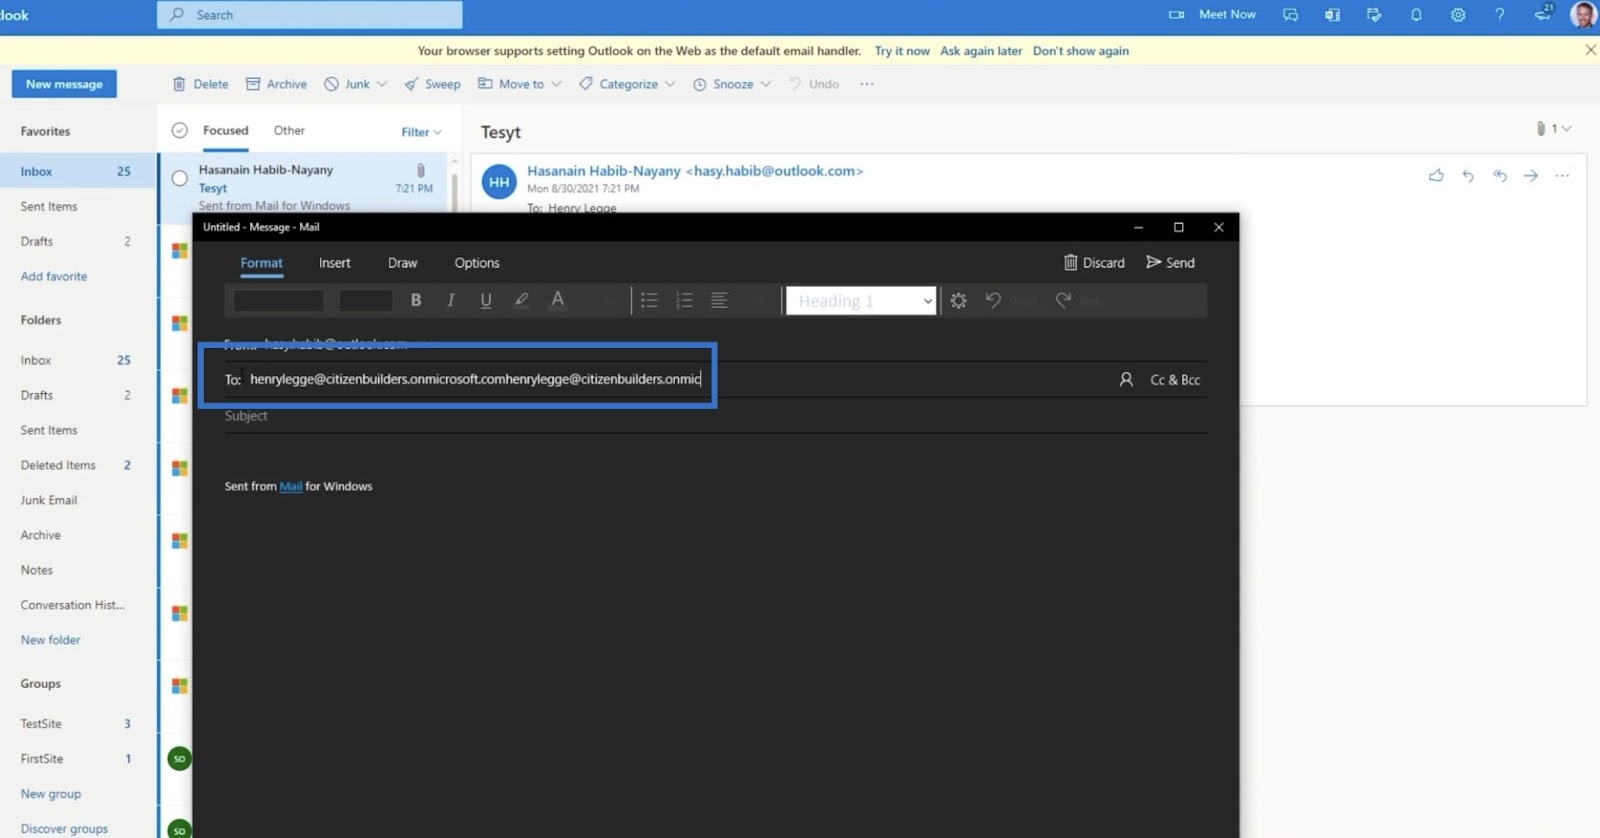Click the undo arrow in compose toolbar
This screenshot has width=1600, height=838.
pyautogui.click(x=993, y=300)
